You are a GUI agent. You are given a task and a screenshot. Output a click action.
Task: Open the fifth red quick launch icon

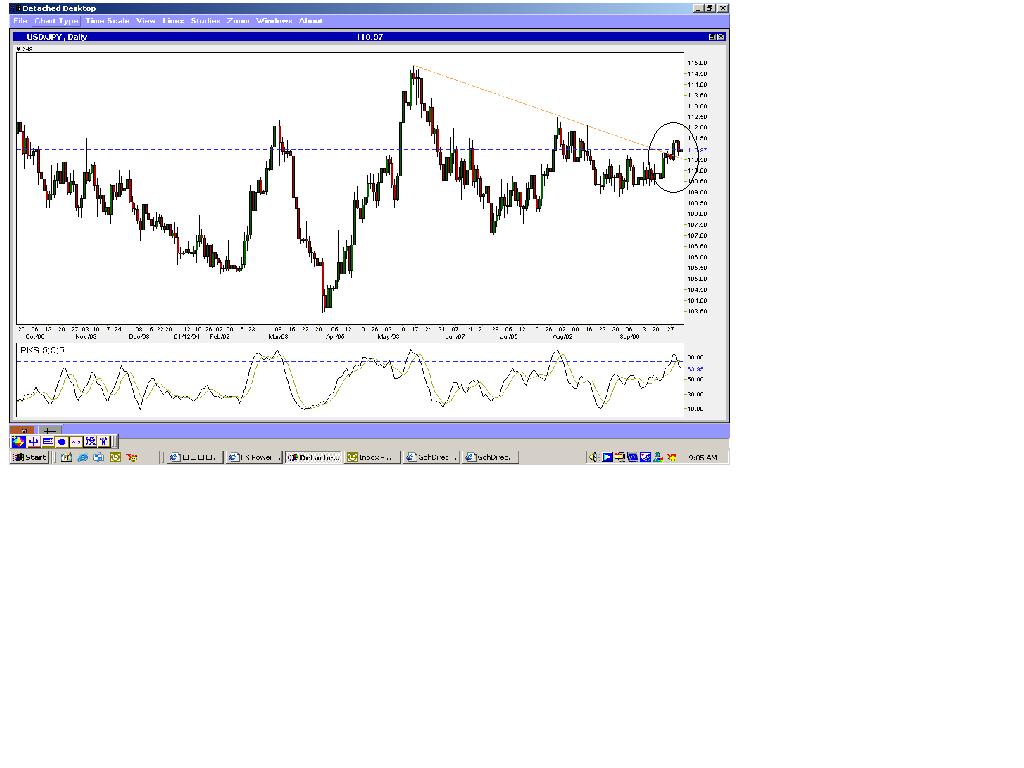tap(132, 457)
